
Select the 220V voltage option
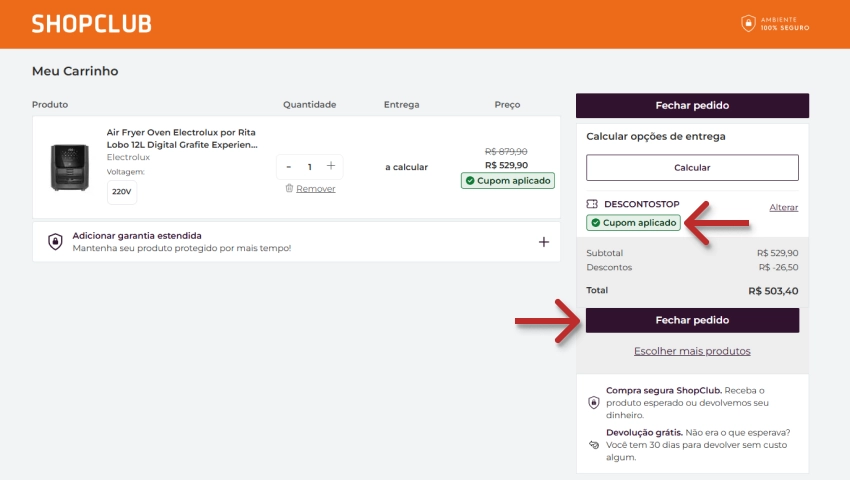coord(122,191)
